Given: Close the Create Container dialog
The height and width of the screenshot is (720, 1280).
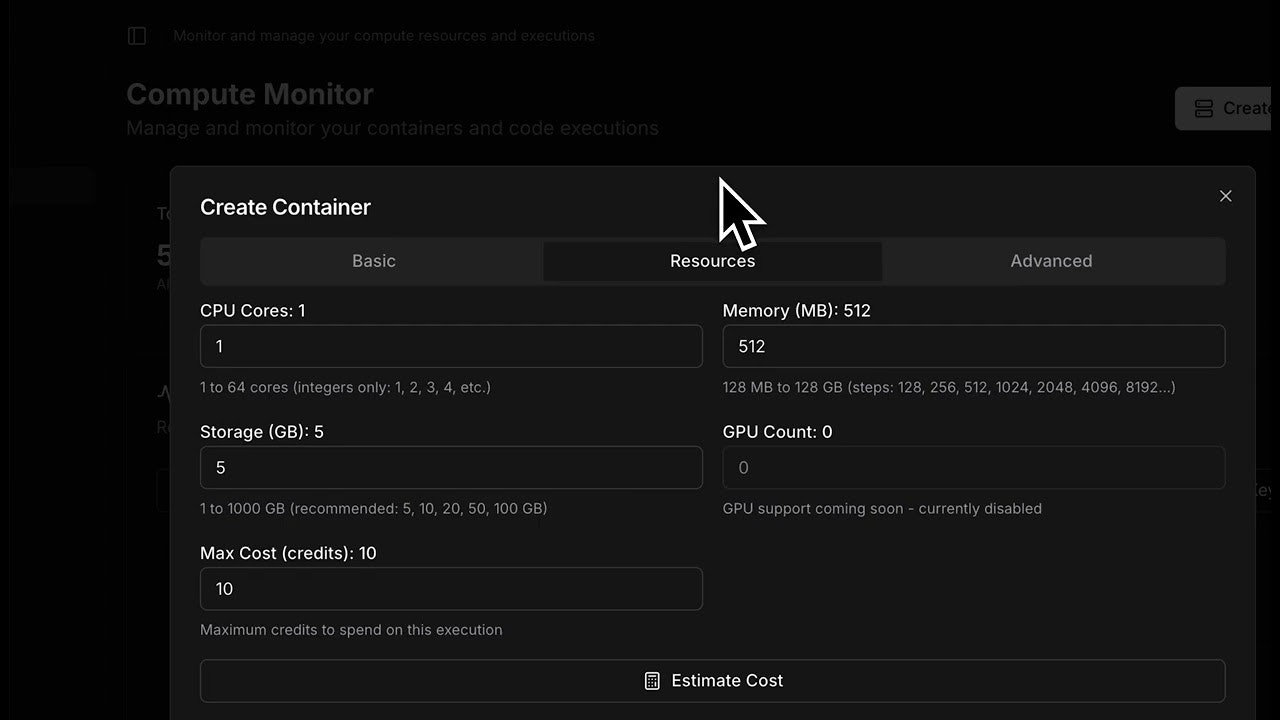Looking at the screenshot, I should coord(1225,196).
